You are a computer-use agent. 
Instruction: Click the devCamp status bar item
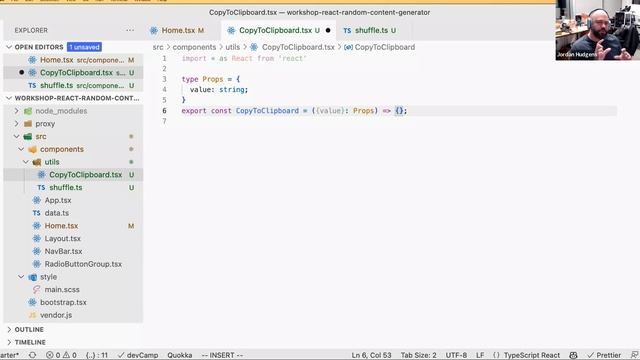click(138, 355)
